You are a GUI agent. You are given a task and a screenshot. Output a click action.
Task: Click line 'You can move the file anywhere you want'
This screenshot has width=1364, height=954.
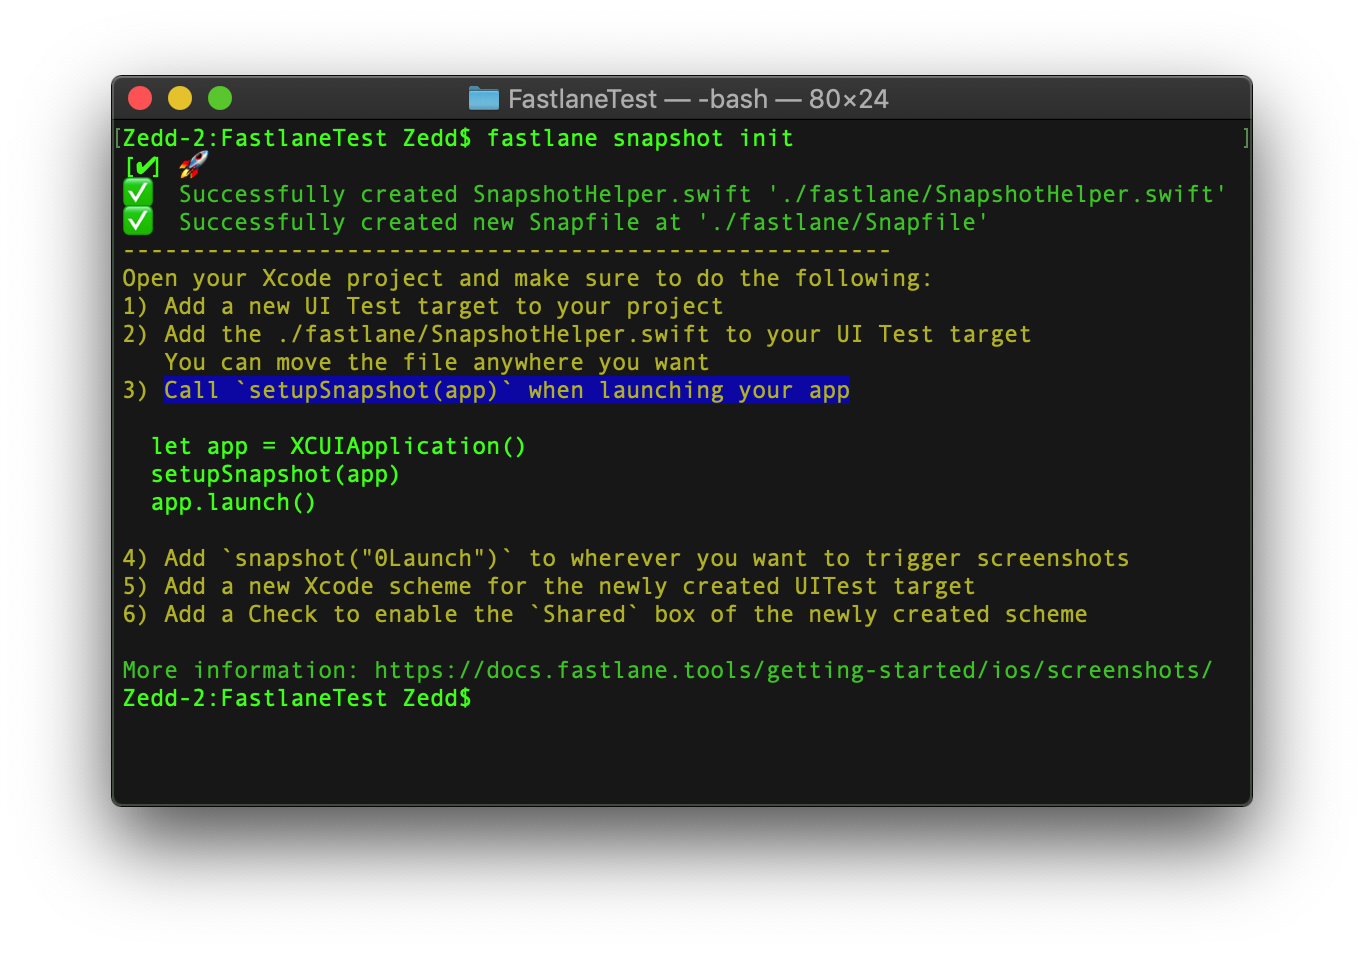pyautogui.click(x=437, y=362)
